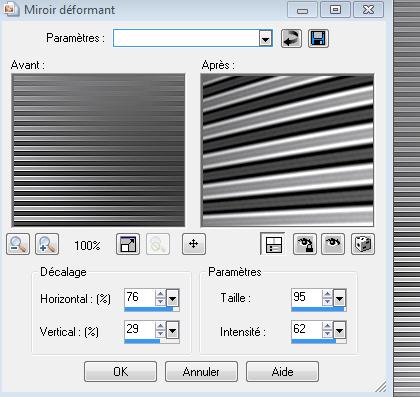
Task: Zoom in the preview with plus magnifier
Action: (47, 244)
